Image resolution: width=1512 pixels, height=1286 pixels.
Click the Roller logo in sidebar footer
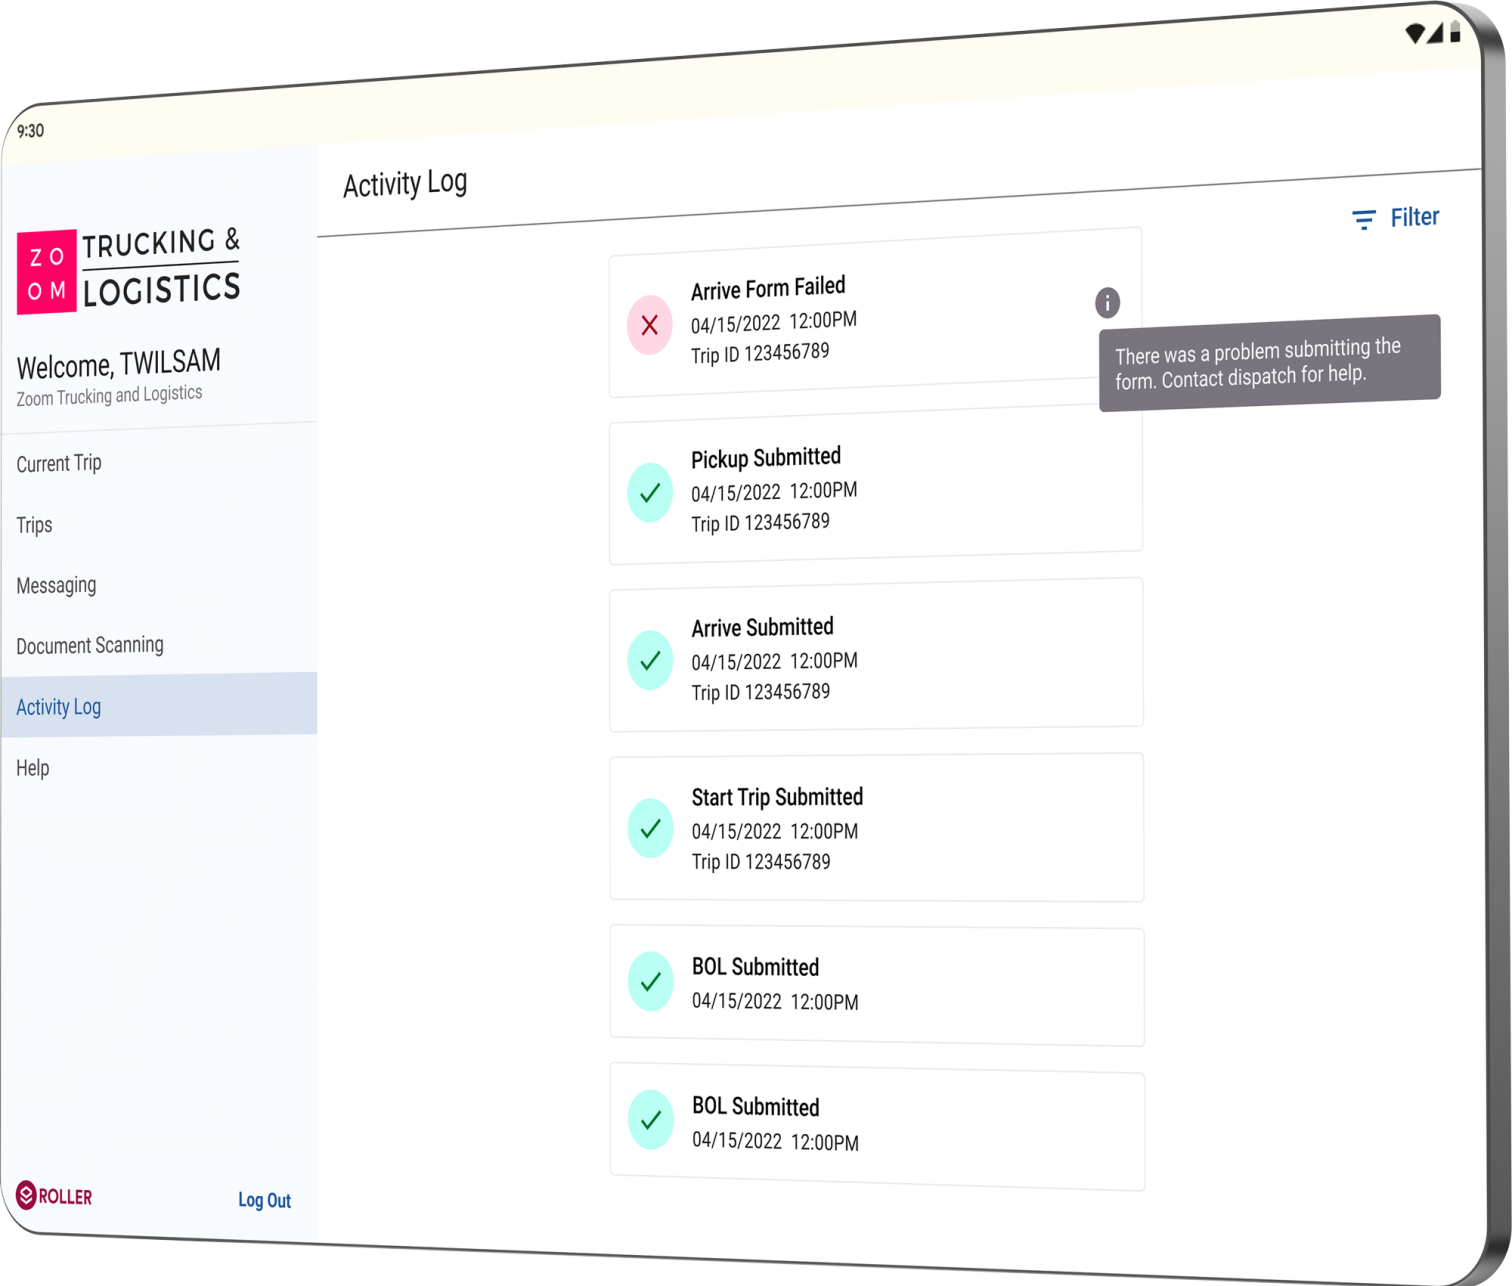(x=54, y=1195)
